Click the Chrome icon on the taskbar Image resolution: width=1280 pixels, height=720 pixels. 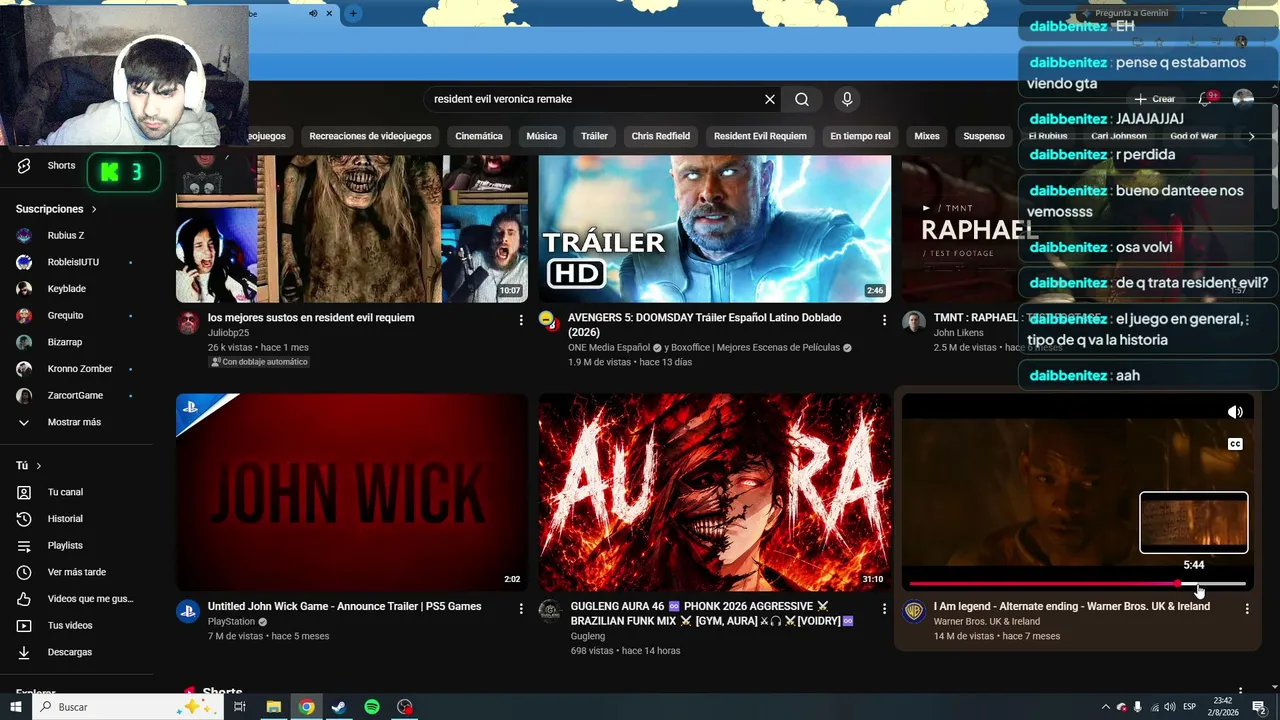[x=306, y=707]
